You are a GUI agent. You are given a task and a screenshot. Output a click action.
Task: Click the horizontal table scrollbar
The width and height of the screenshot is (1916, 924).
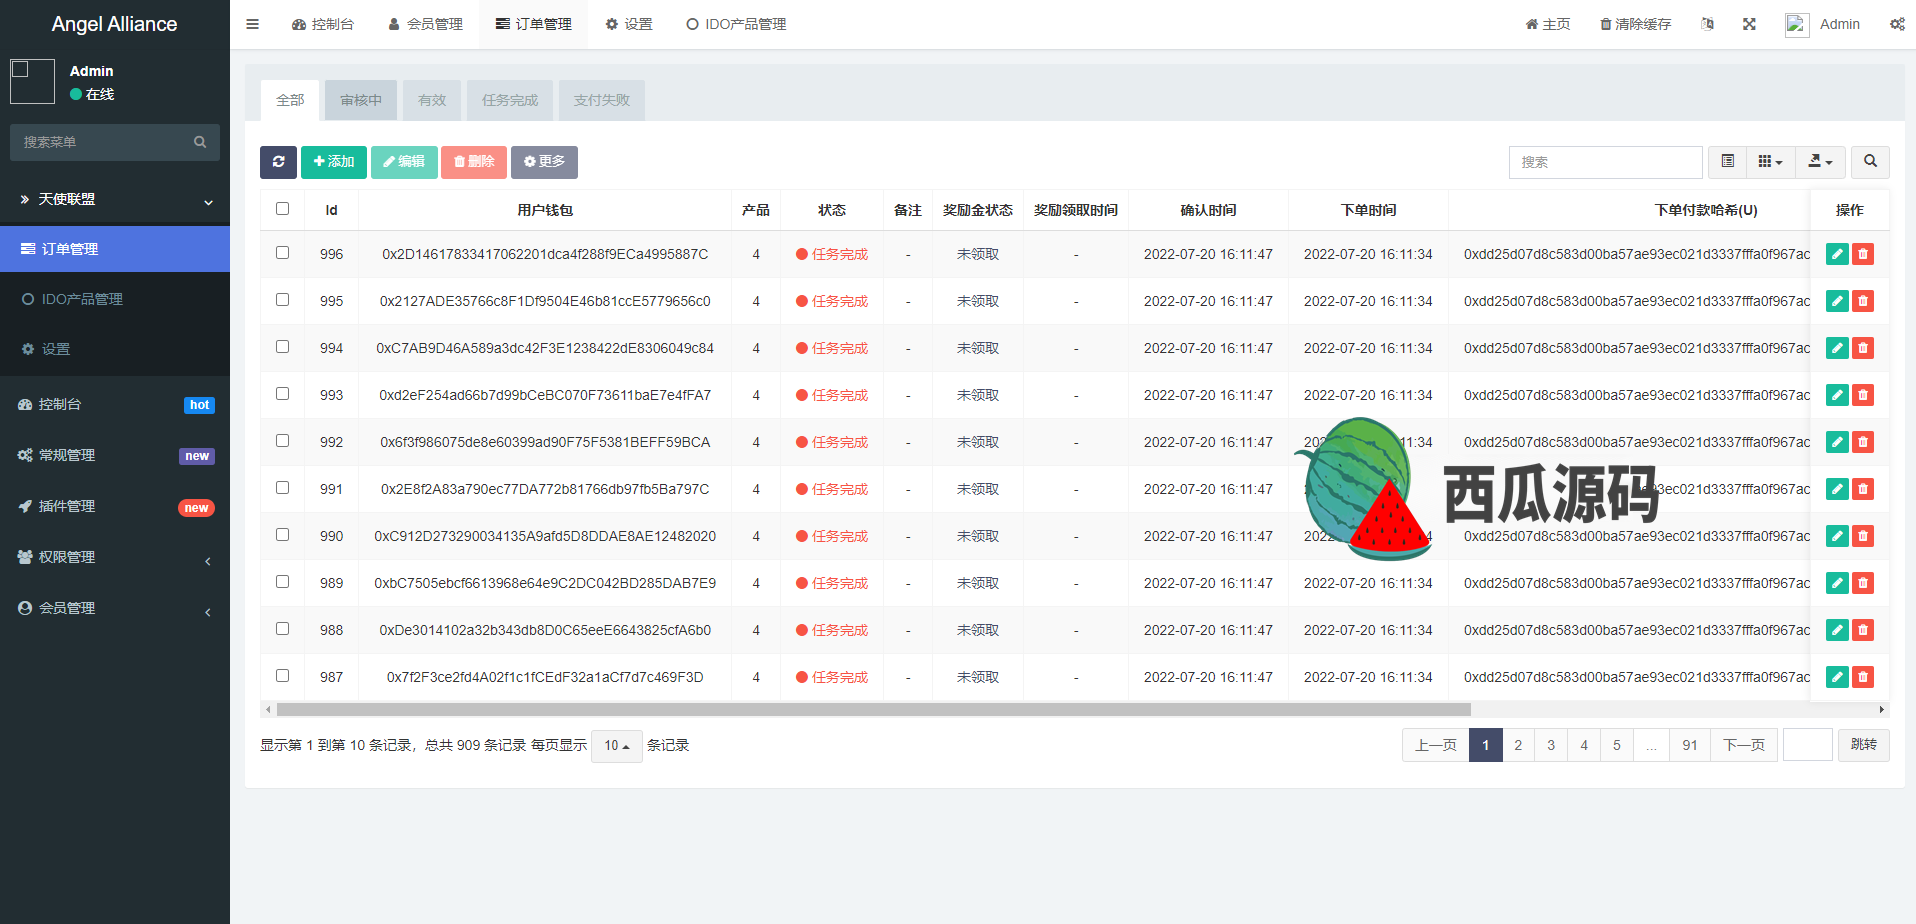coord(873,709)
